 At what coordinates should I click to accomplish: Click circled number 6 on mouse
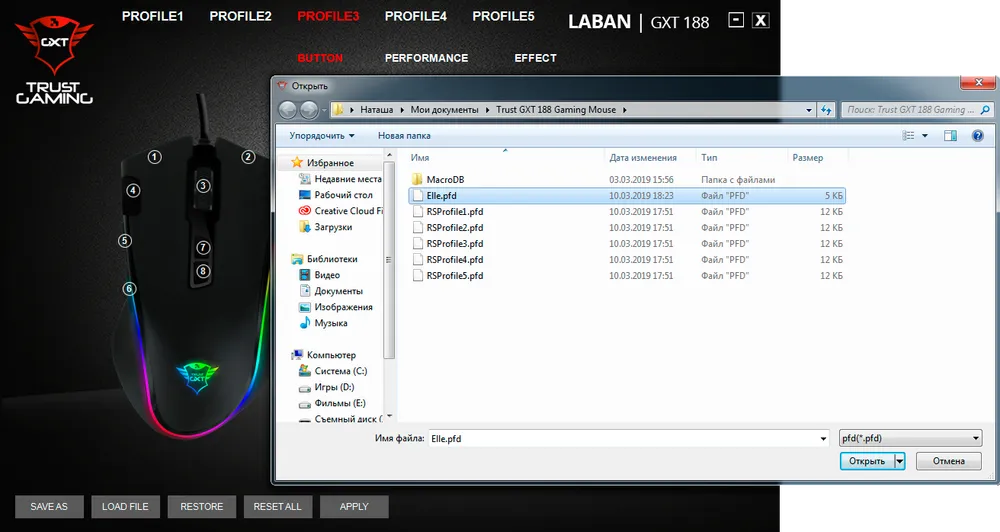tap(129, 289)
